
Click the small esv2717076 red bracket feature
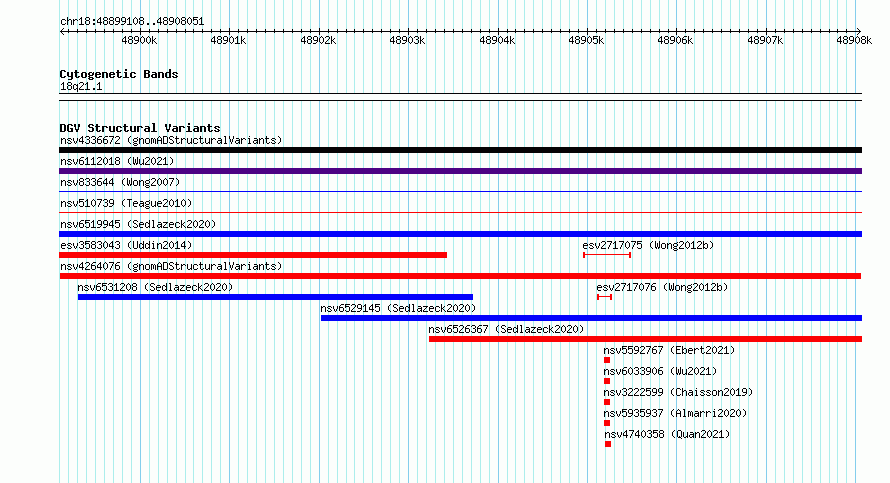pos(604,297)
